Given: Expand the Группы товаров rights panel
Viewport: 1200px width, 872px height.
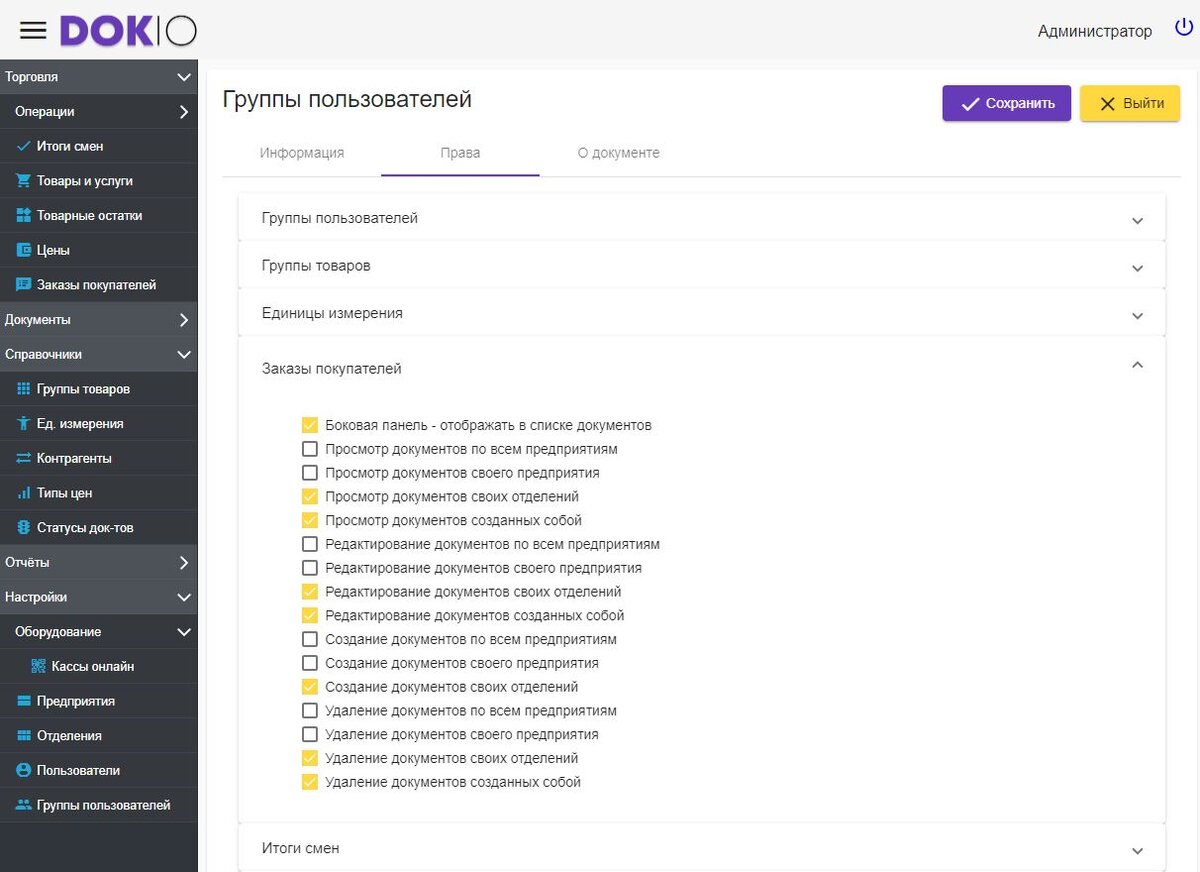Looking at the screenshot, I should [x=702, y=266].
